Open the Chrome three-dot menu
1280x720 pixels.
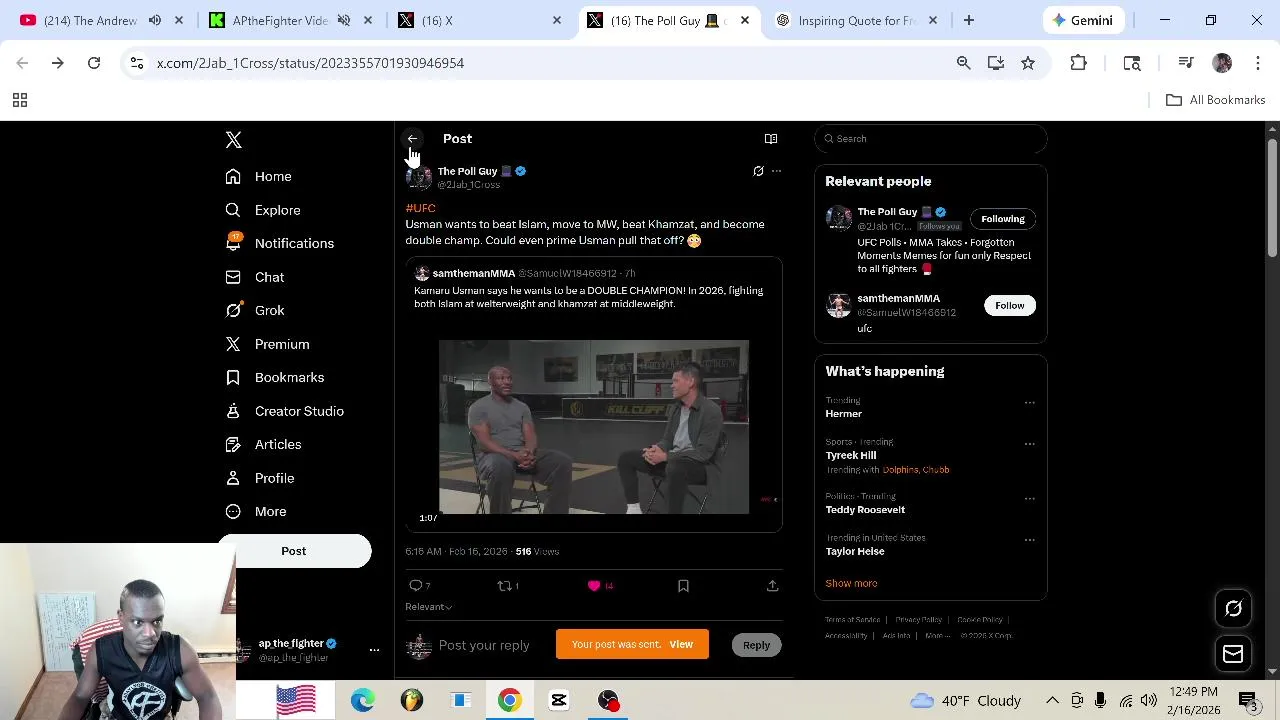1258,63
